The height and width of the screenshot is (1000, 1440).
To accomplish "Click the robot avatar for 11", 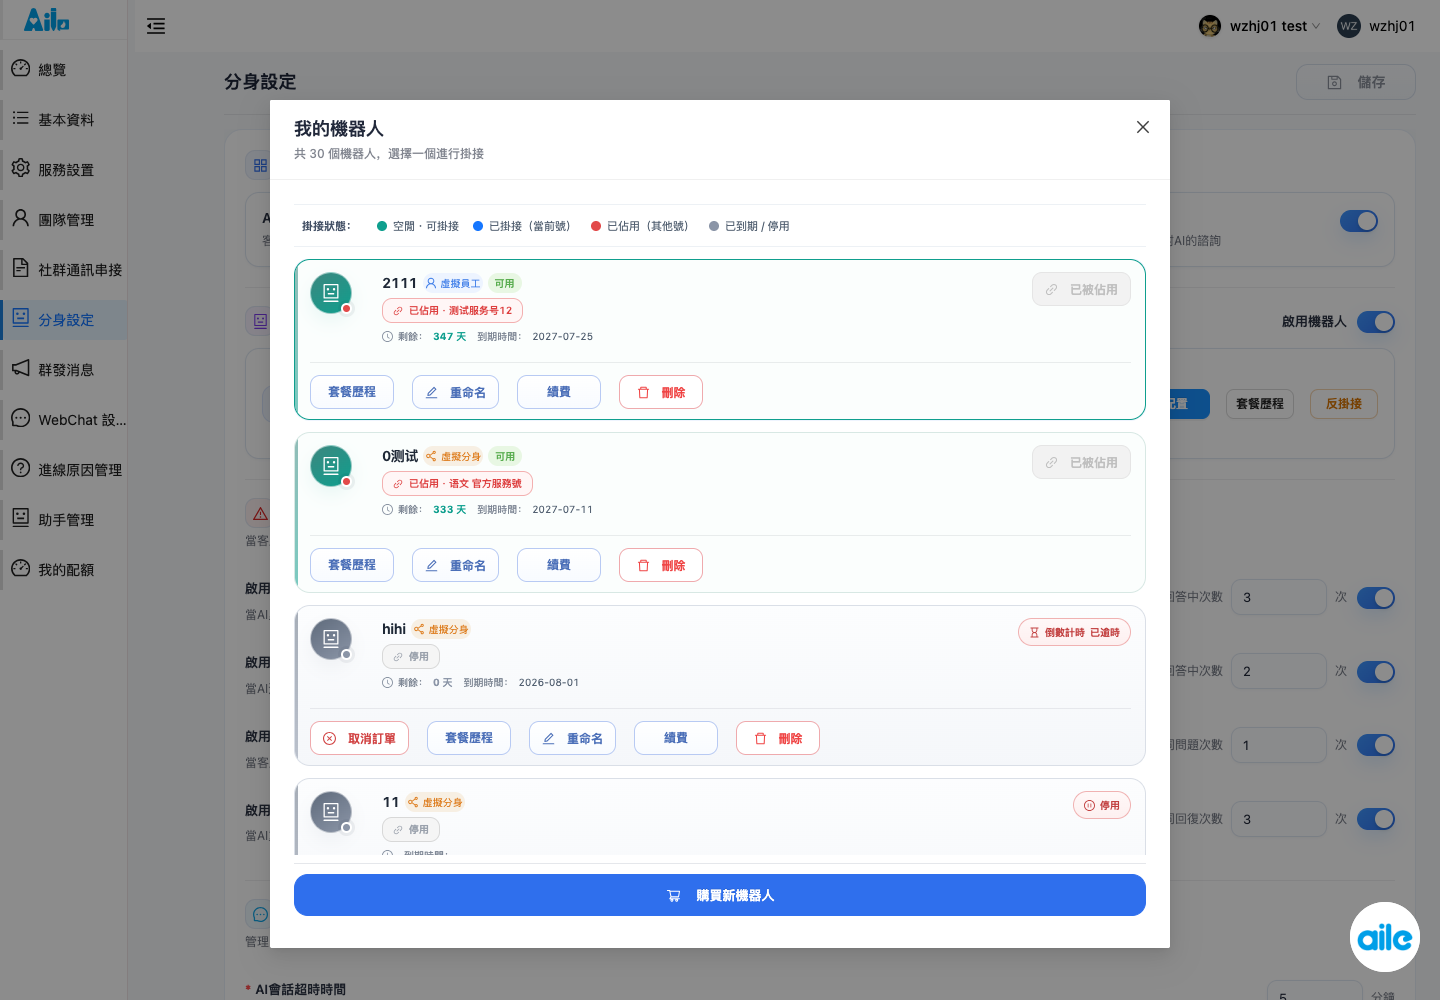I will tap(331, 812).
